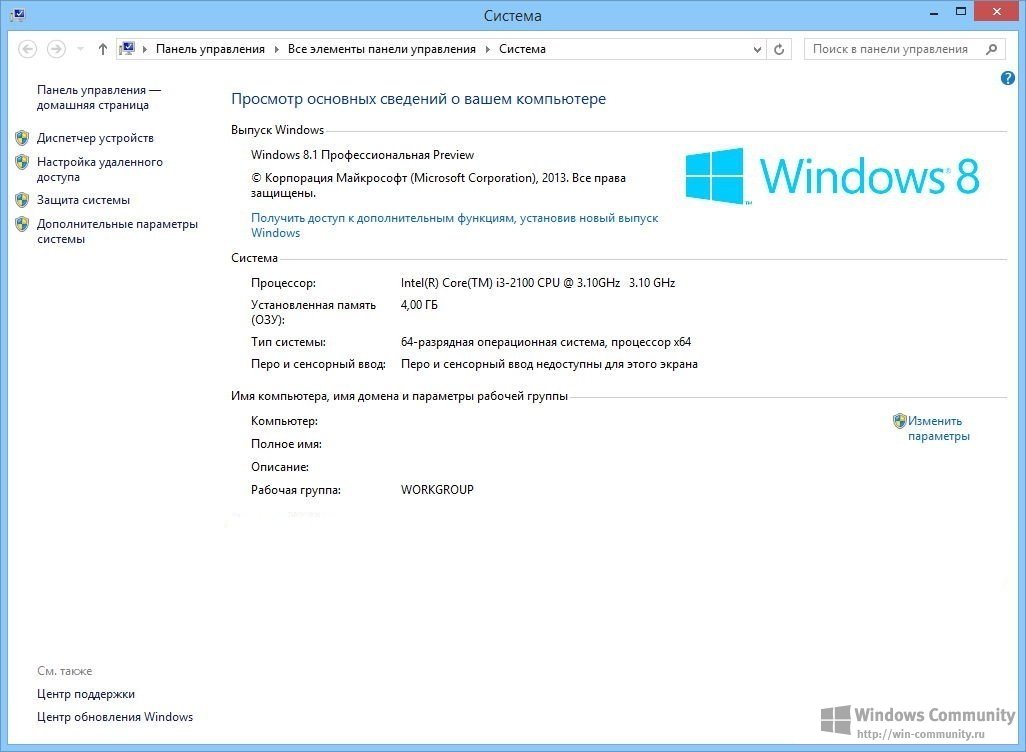Open address bar history dropdown
This screenshot has width=1026, height=752.
[757, 49]
